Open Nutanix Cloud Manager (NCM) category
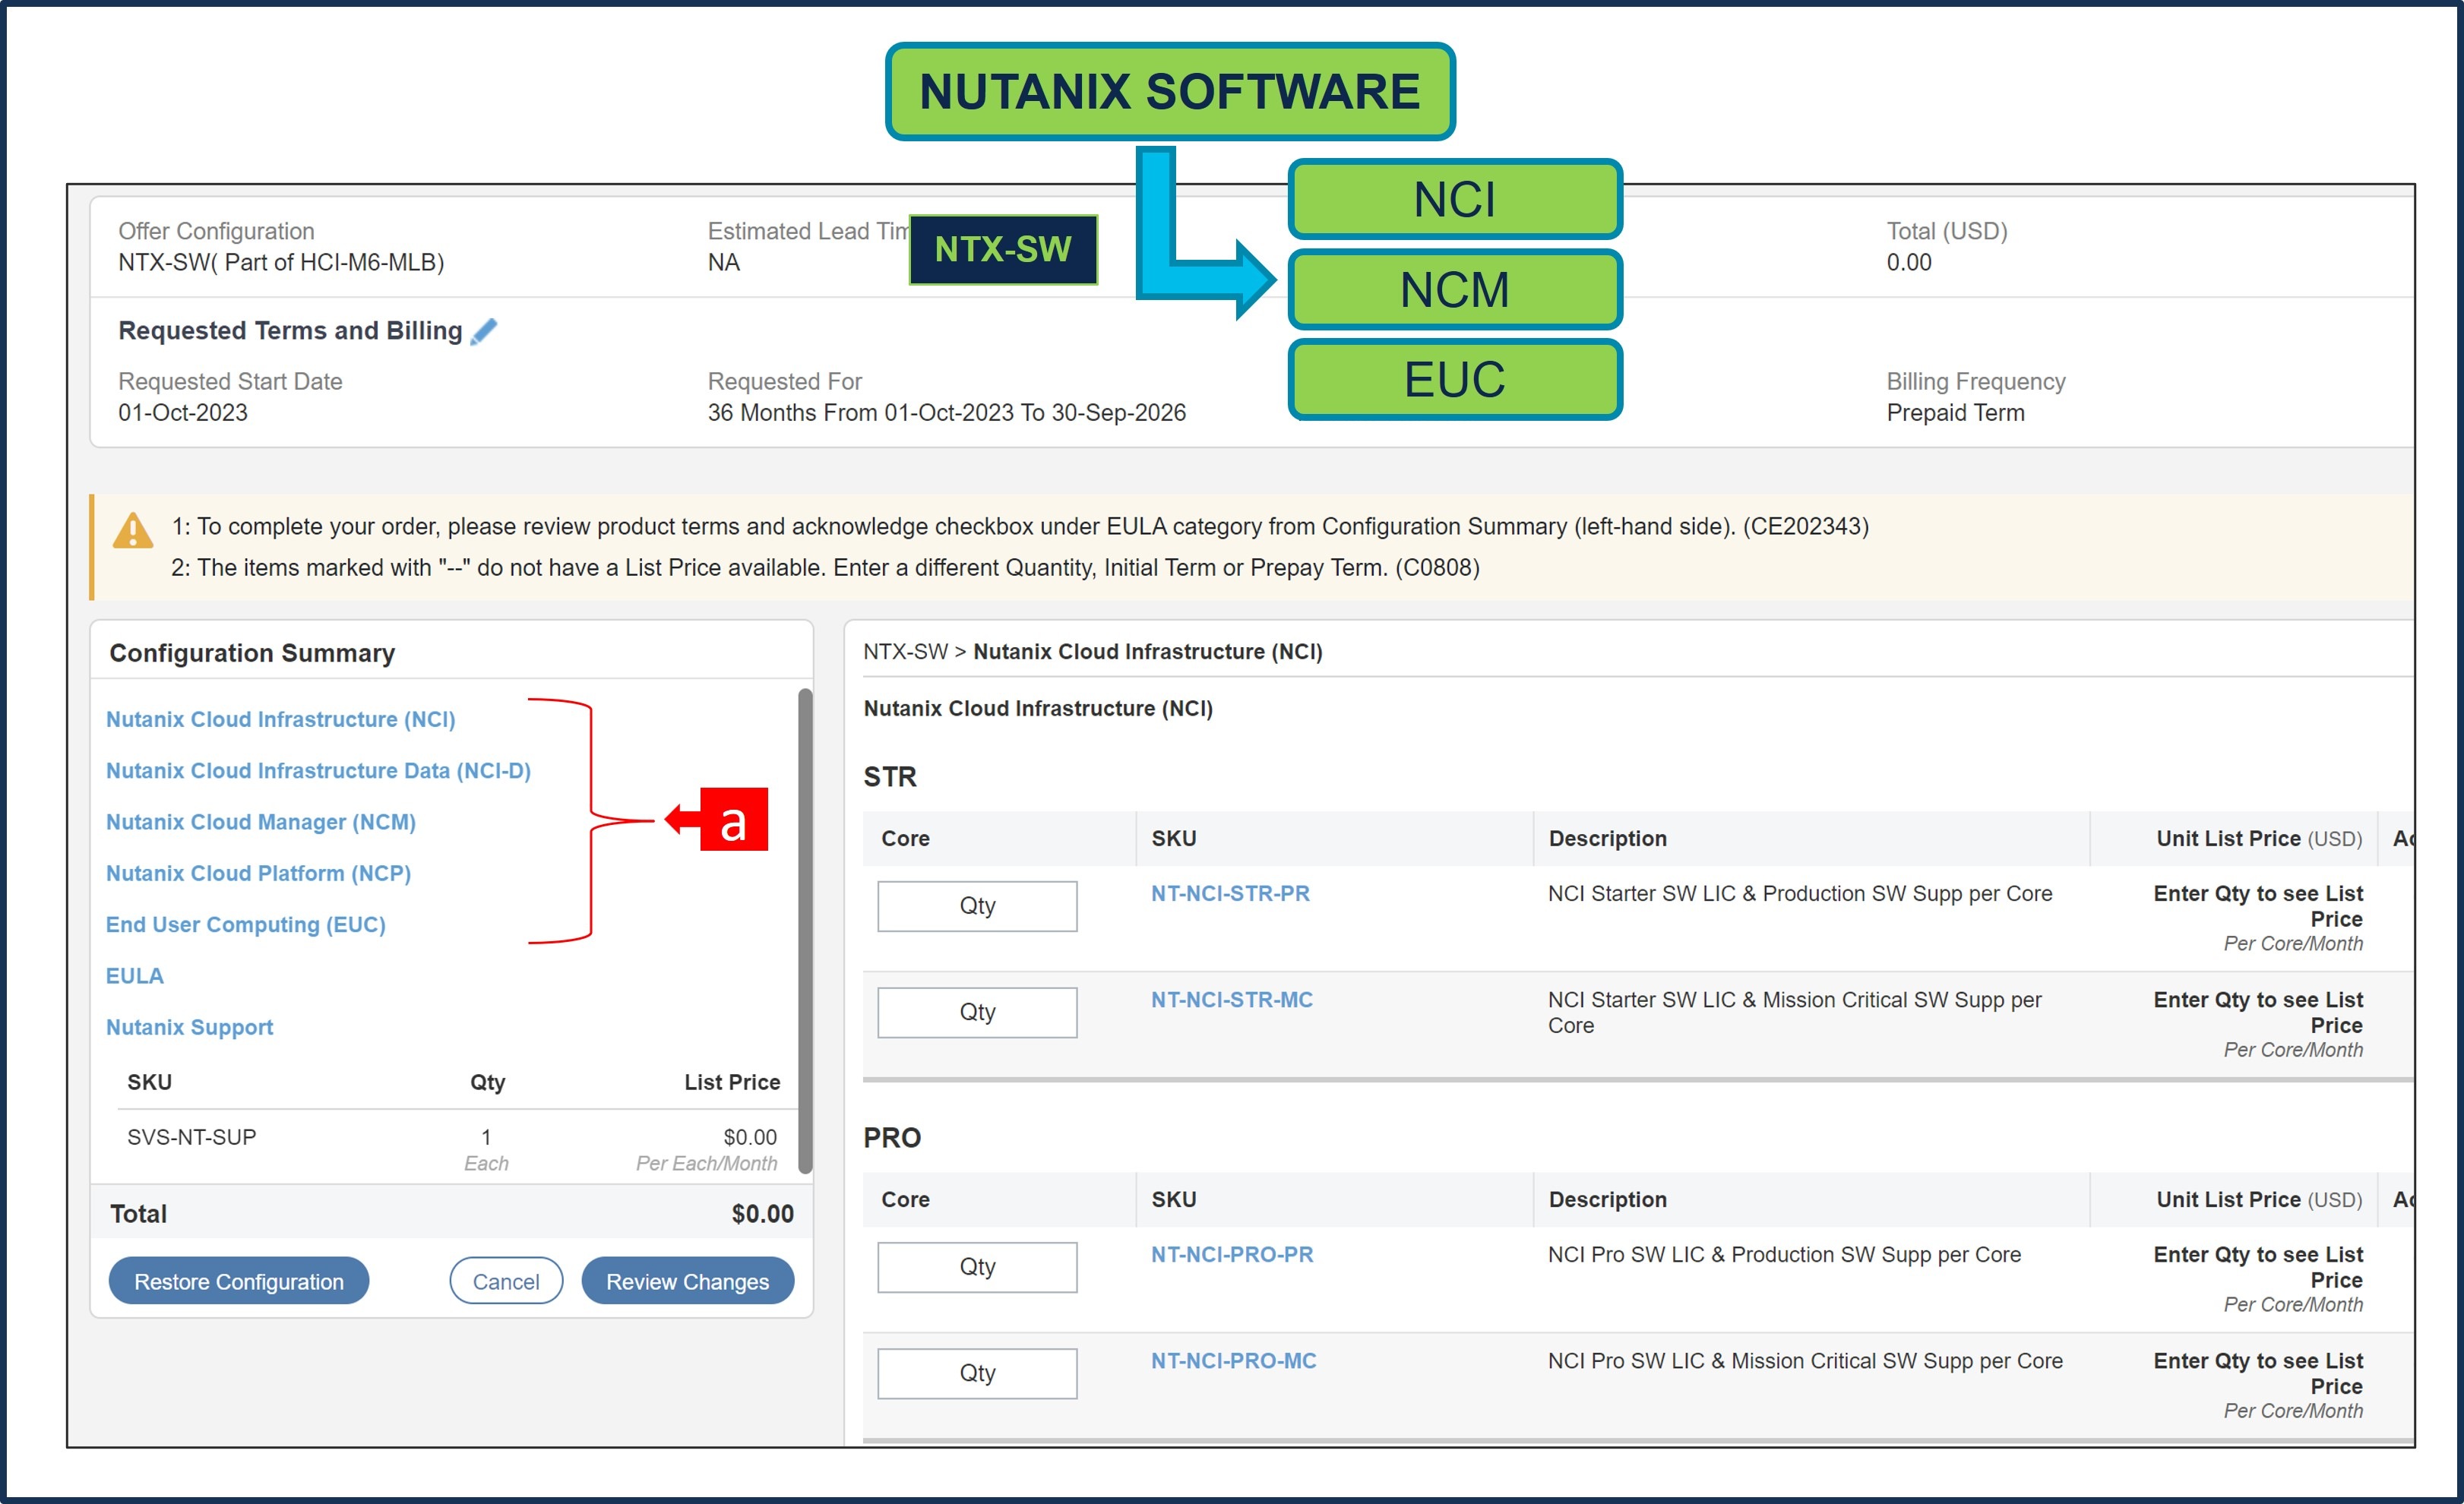2464x1504 pixels. pos(261,821)
